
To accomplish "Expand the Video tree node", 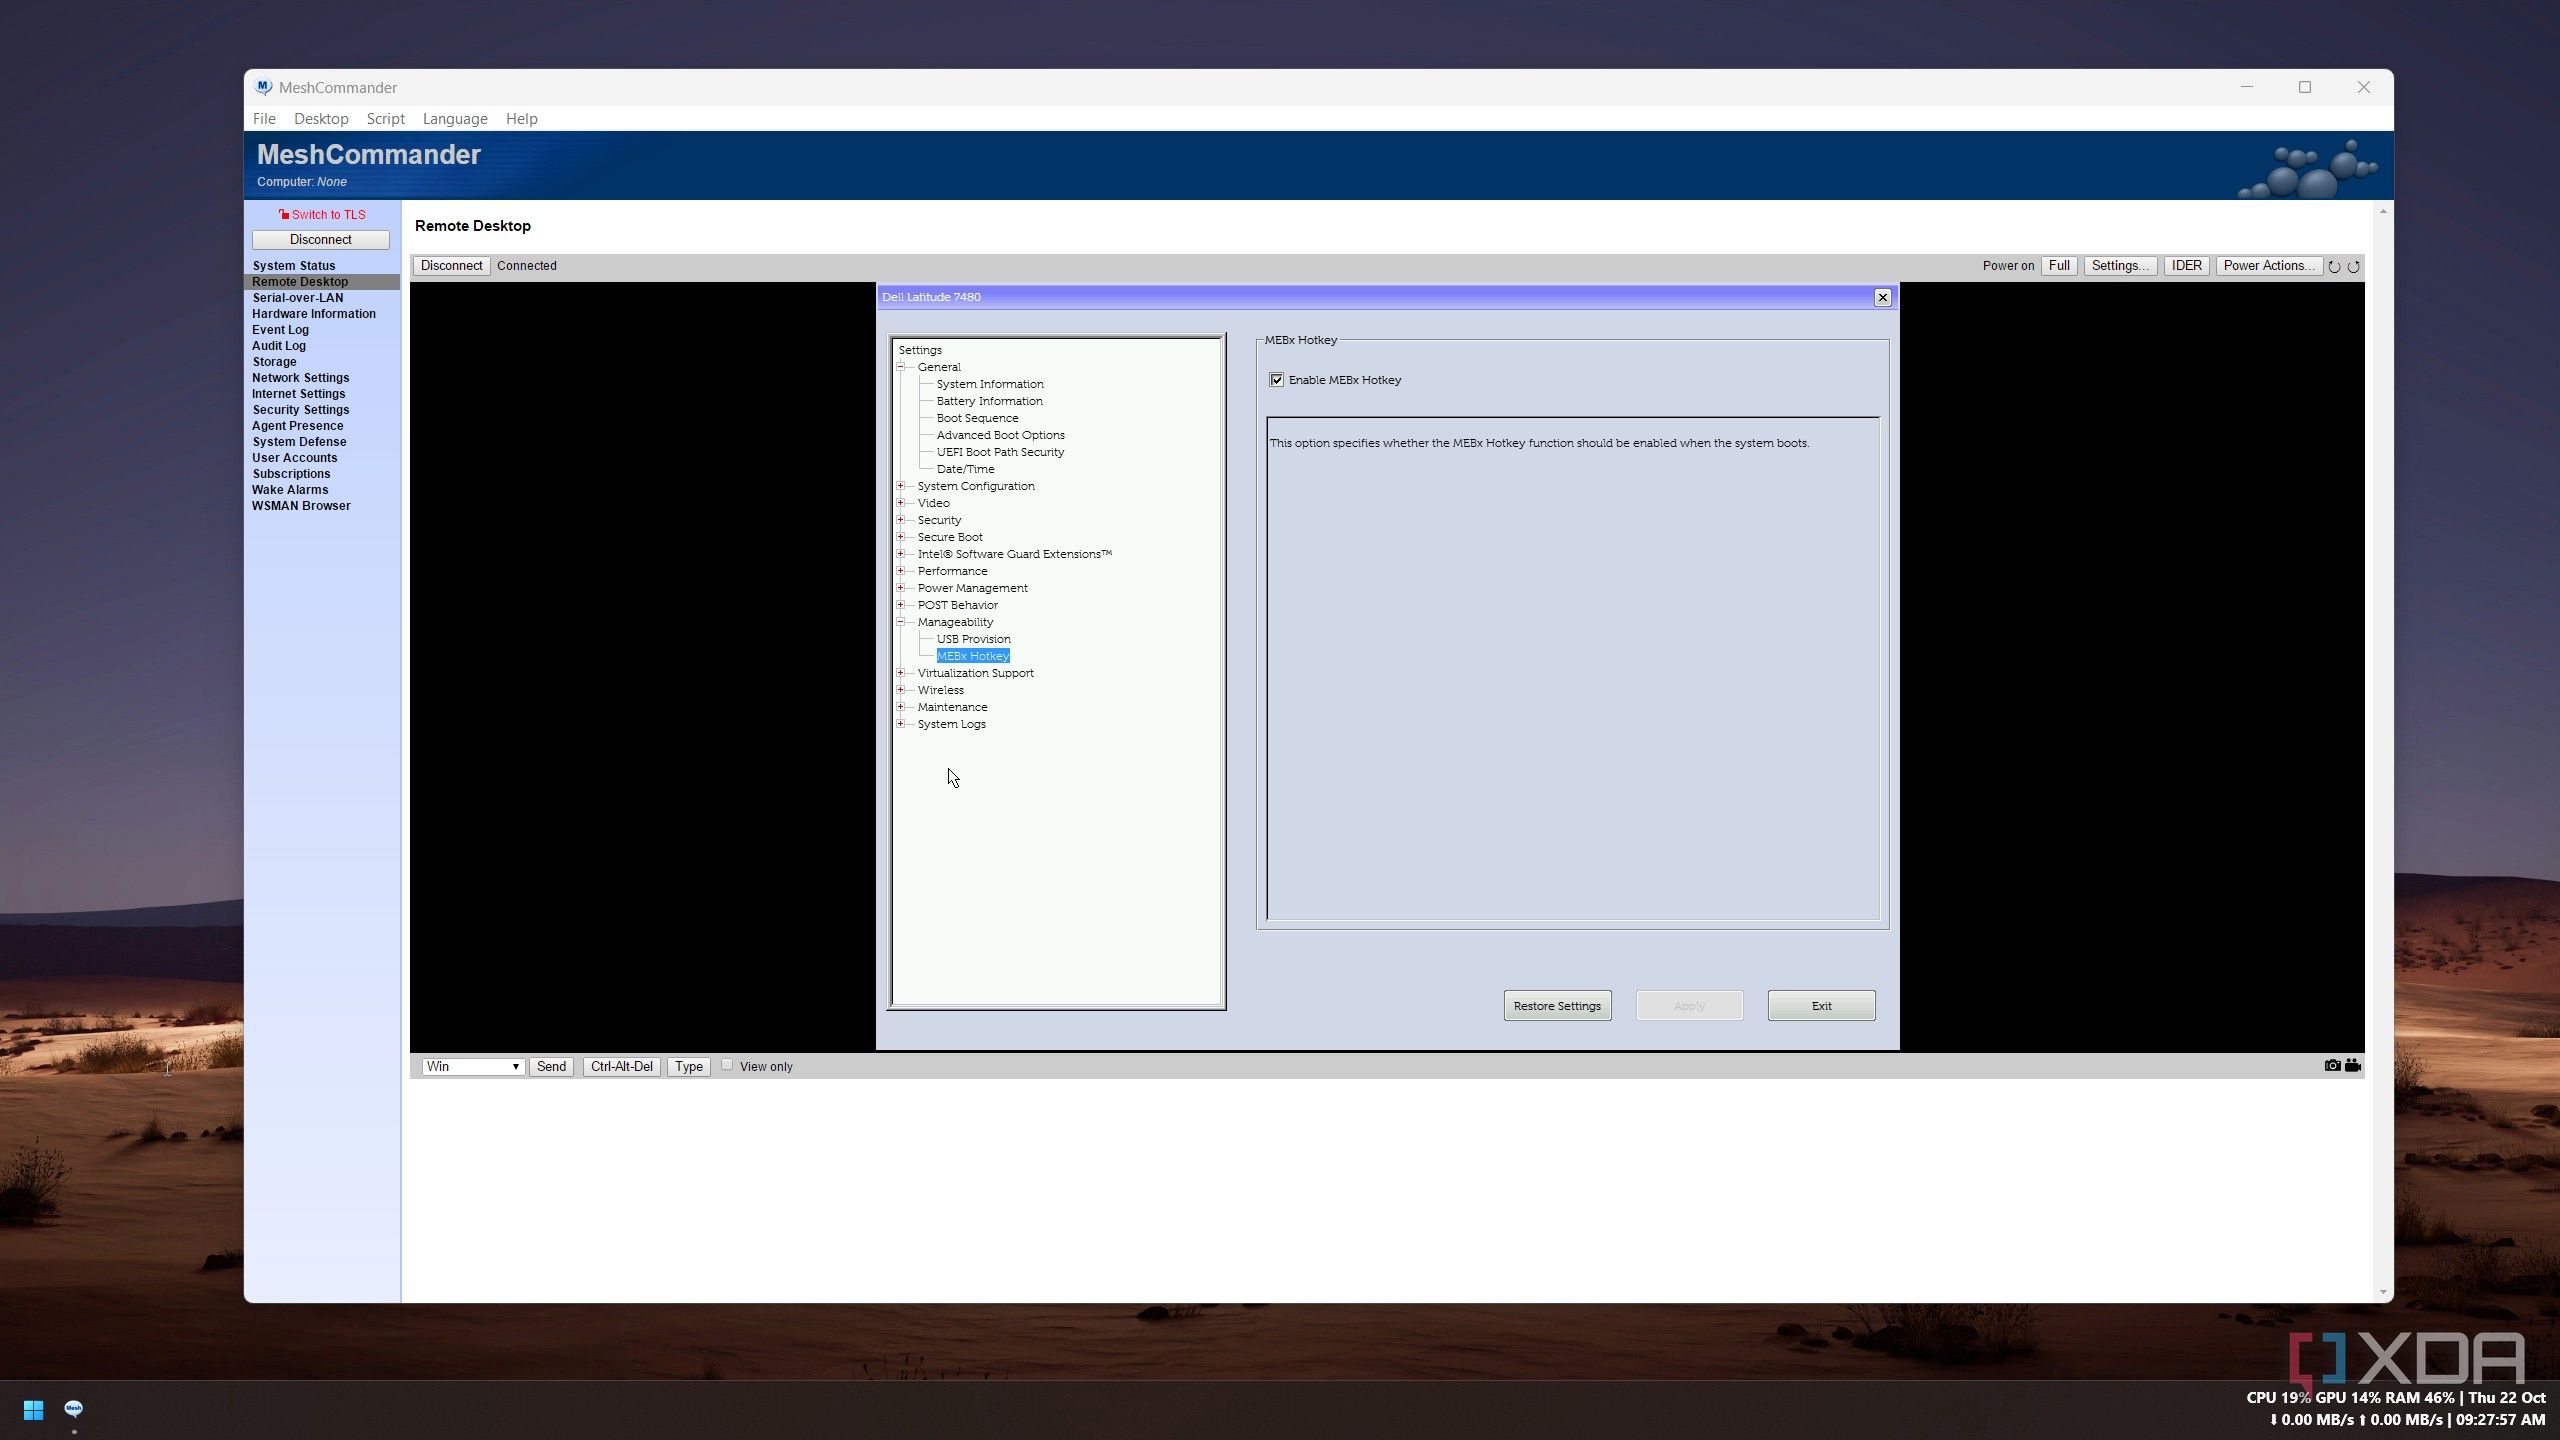I will point(900,503).
